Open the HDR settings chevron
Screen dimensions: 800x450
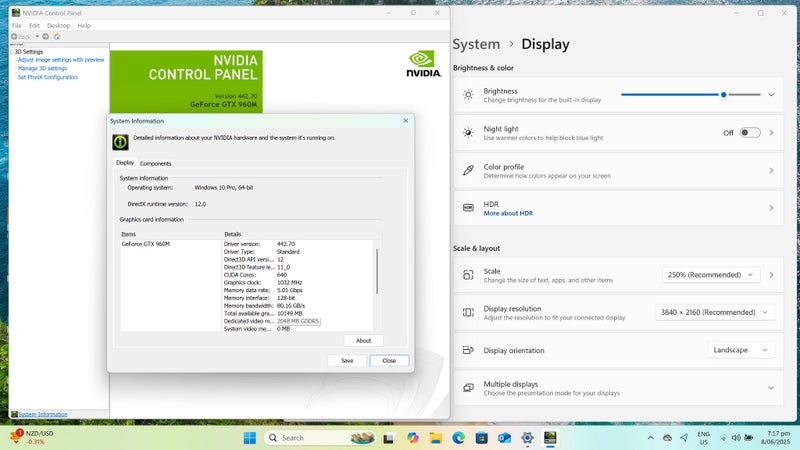[771, 208]
